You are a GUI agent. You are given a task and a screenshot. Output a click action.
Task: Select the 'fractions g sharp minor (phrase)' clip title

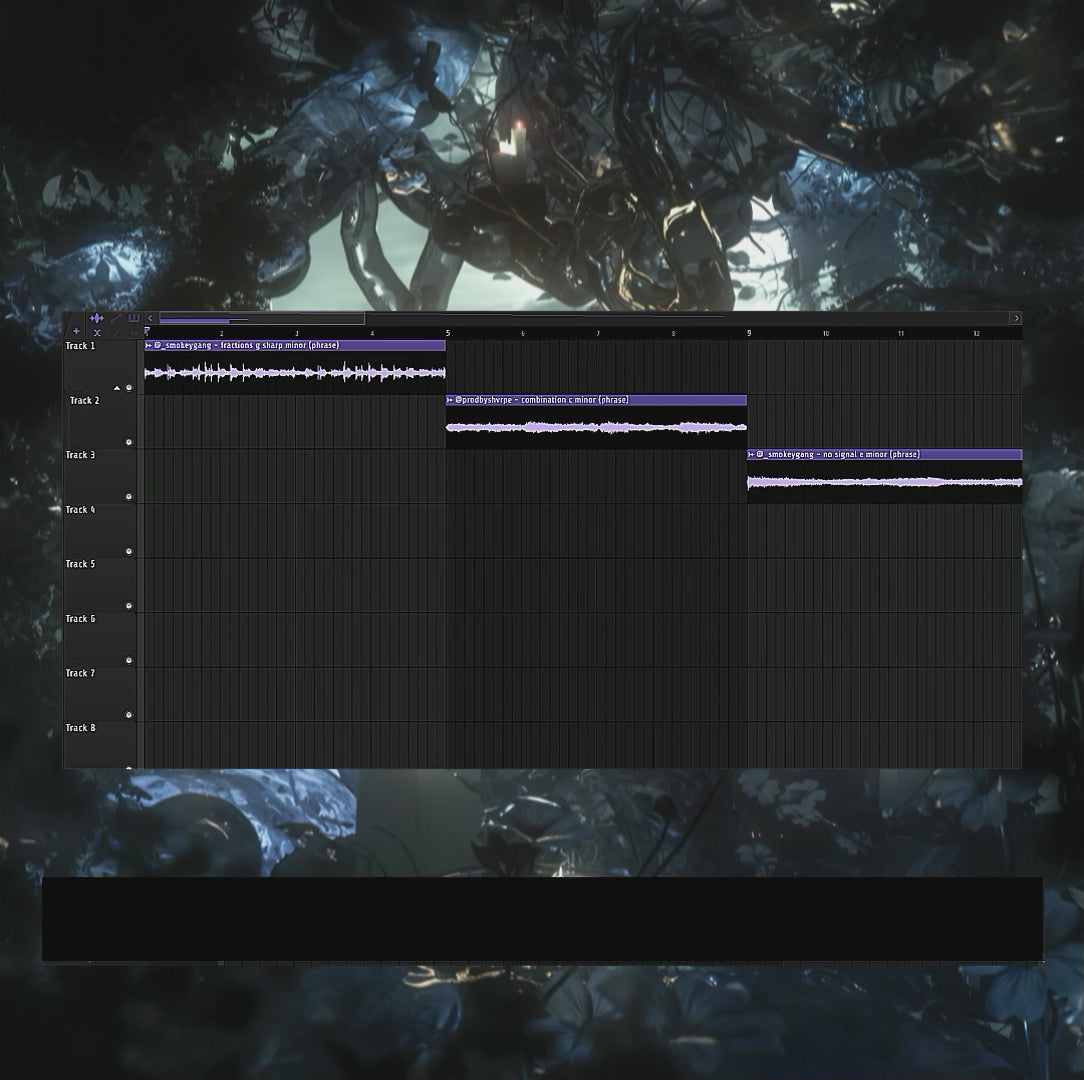279,345
